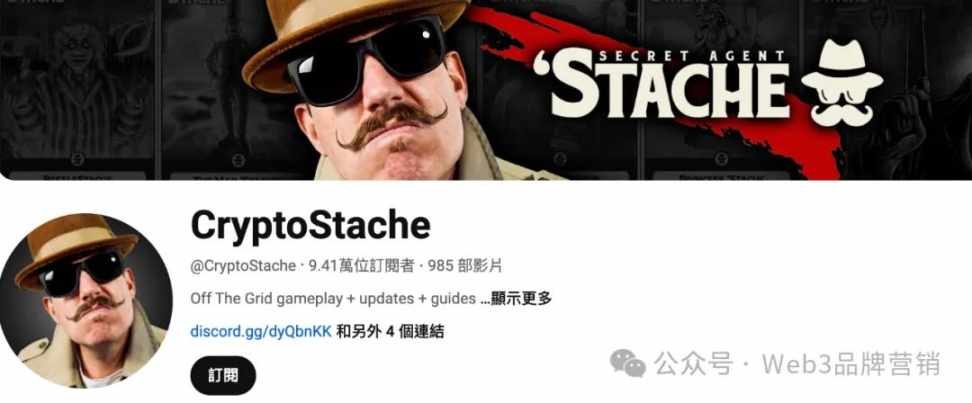Click the brown fedora hat in the banner
The width and height of the screenshot is (972, 403).
[x=354, y=37]
